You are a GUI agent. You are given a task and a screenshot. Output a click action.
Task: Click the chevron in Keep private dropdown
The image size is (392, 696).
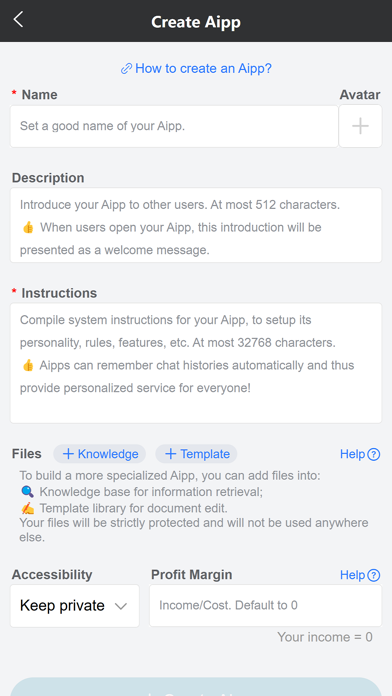[x=121, y=606]
